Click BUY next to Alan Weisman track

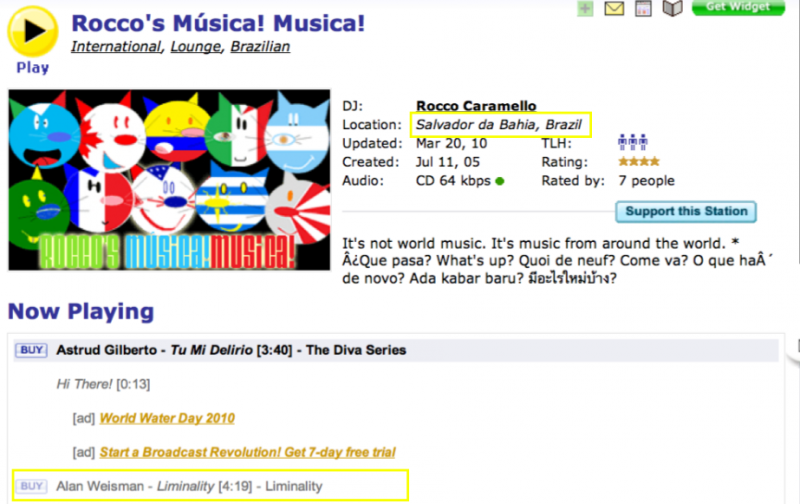[x=32, y=486]
